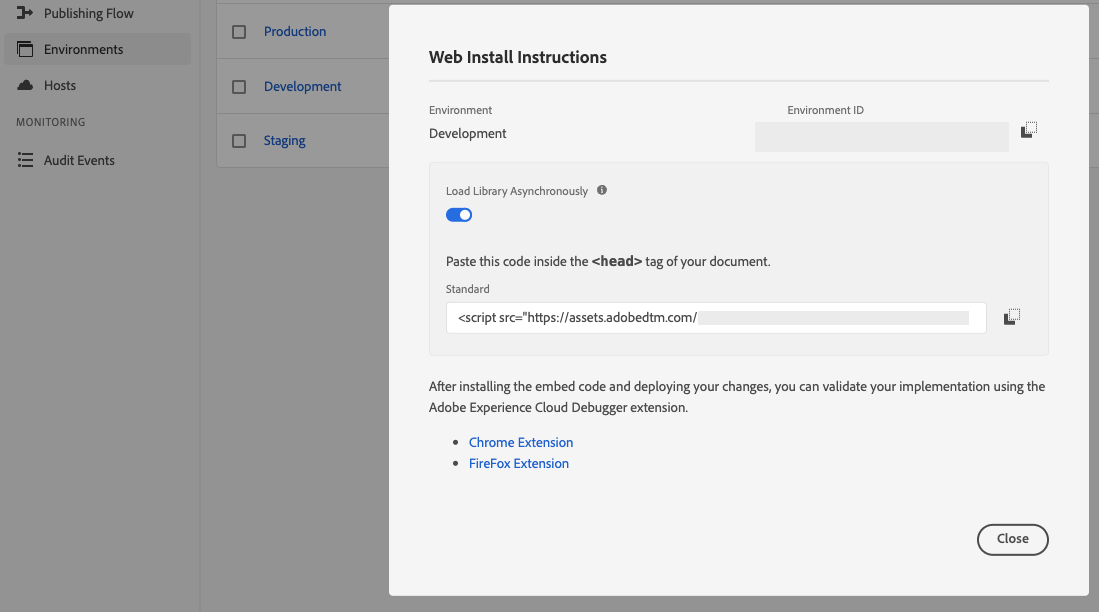Click the Publishing Flow sidebar icon
Viewport: 1099px width, 612px height.
coord(26,13)
